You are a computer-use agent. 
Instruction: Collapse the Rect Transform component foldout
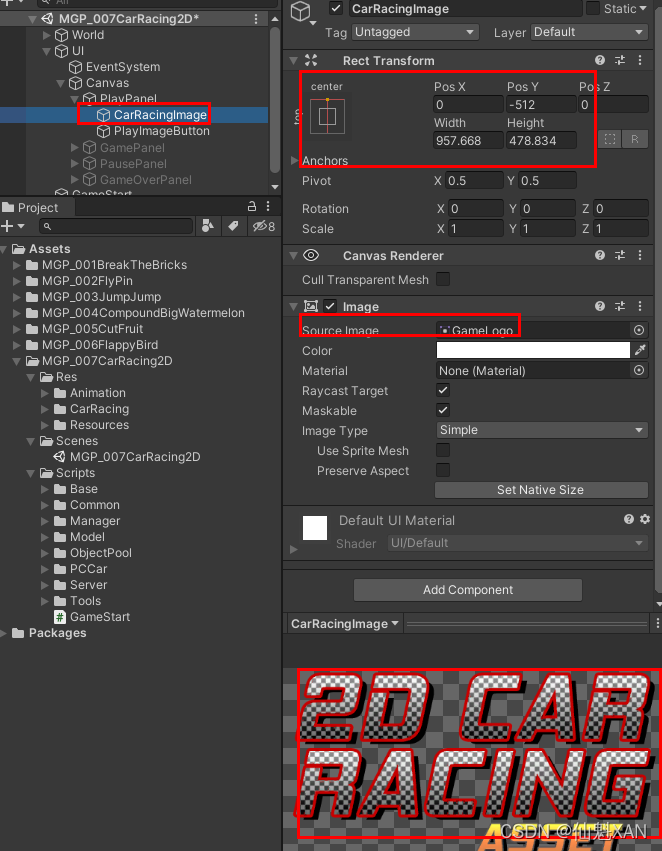294,60
